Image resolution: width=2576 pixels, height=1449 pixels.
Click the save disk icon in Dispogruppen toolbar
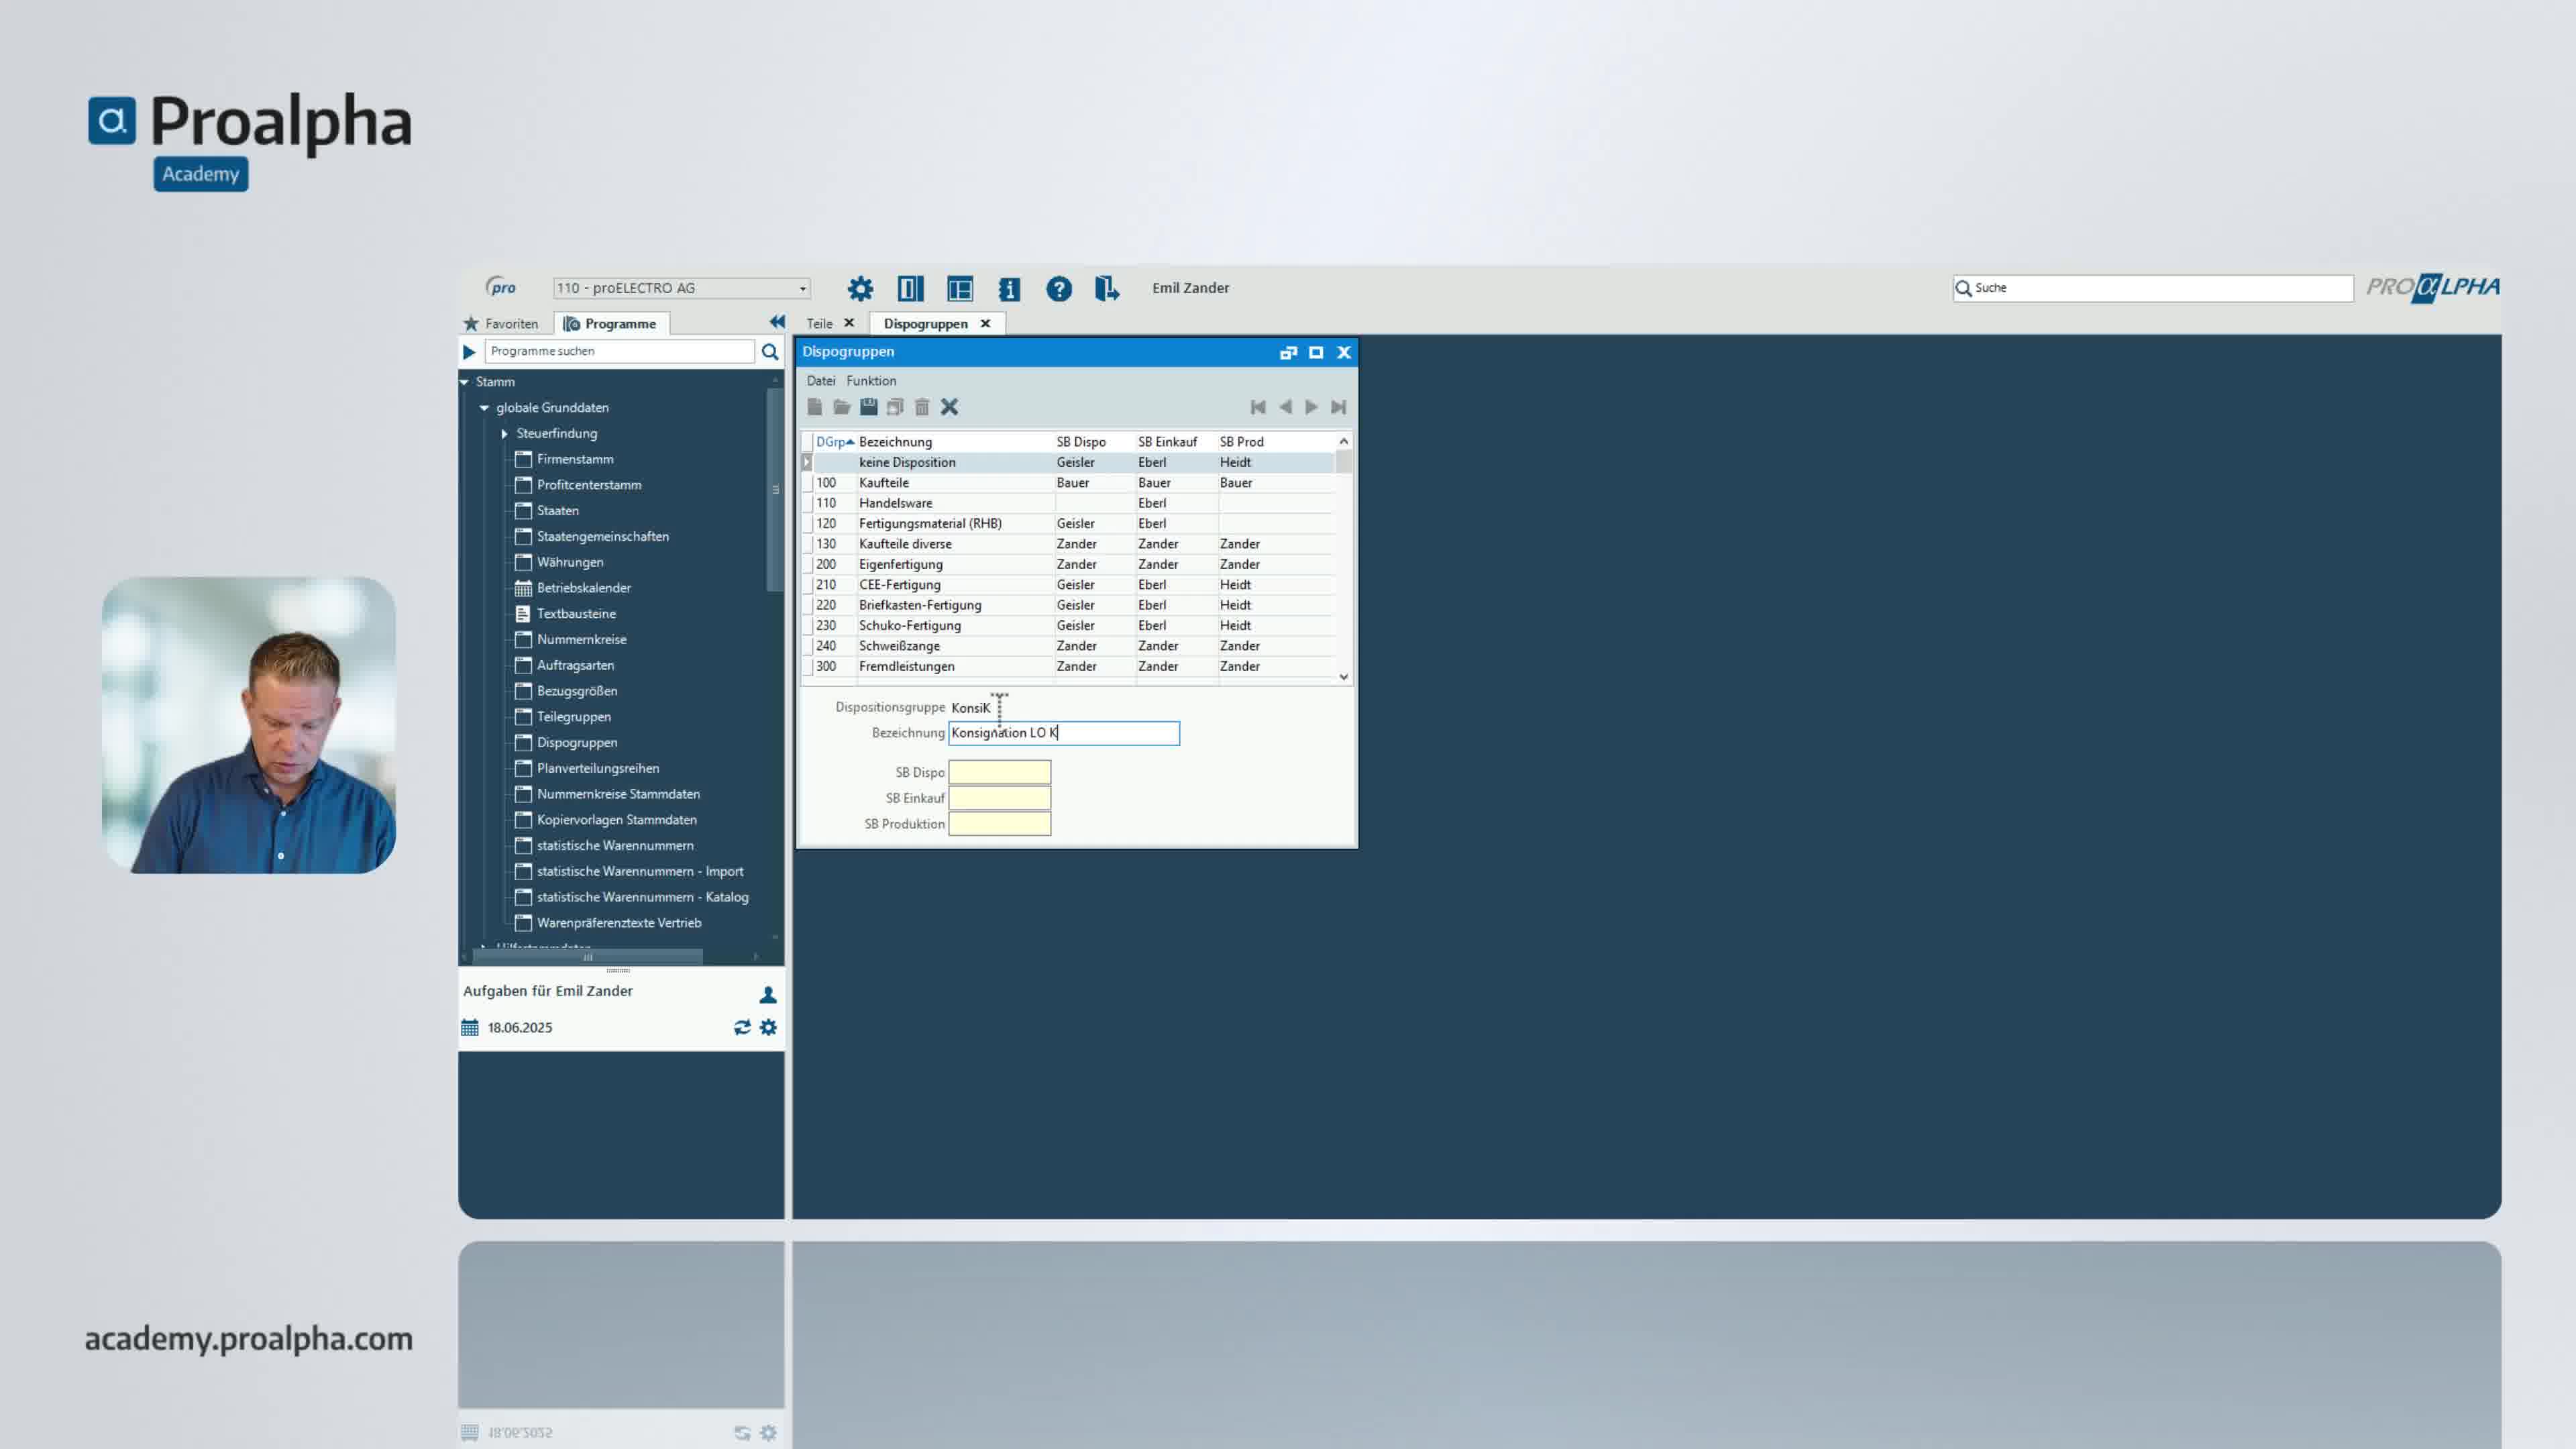pyautogui.click(x=868, y=407)
